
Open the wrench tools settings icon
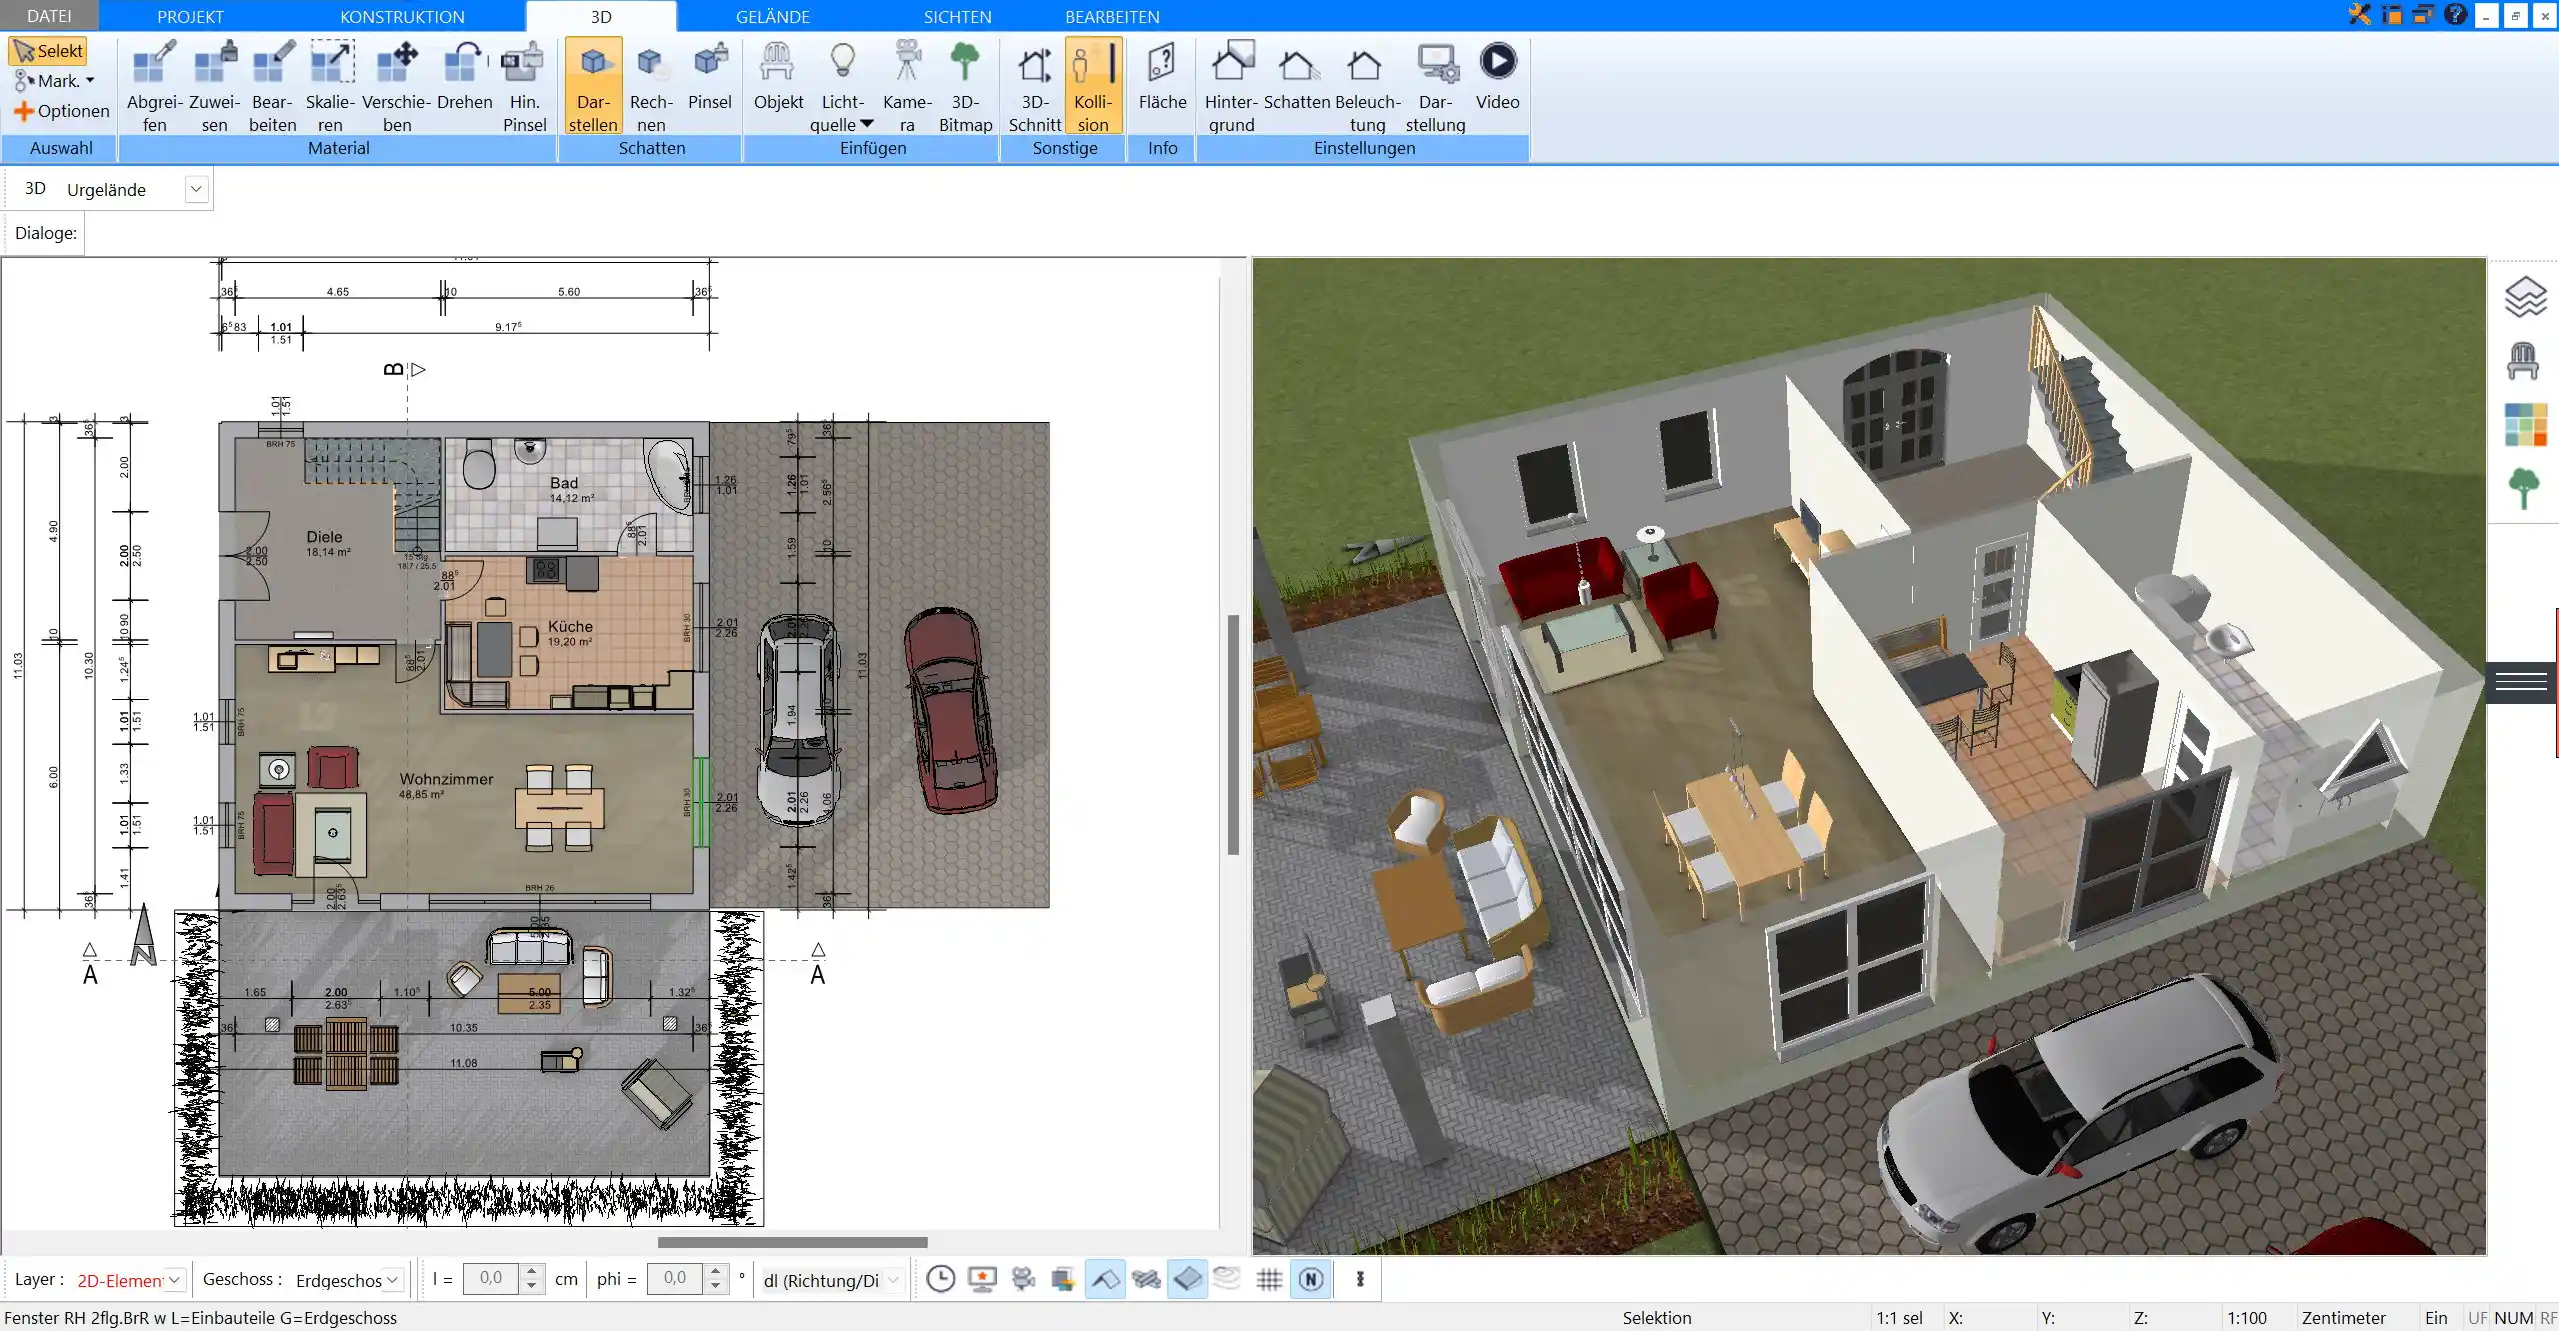[x=2360, y=14]
